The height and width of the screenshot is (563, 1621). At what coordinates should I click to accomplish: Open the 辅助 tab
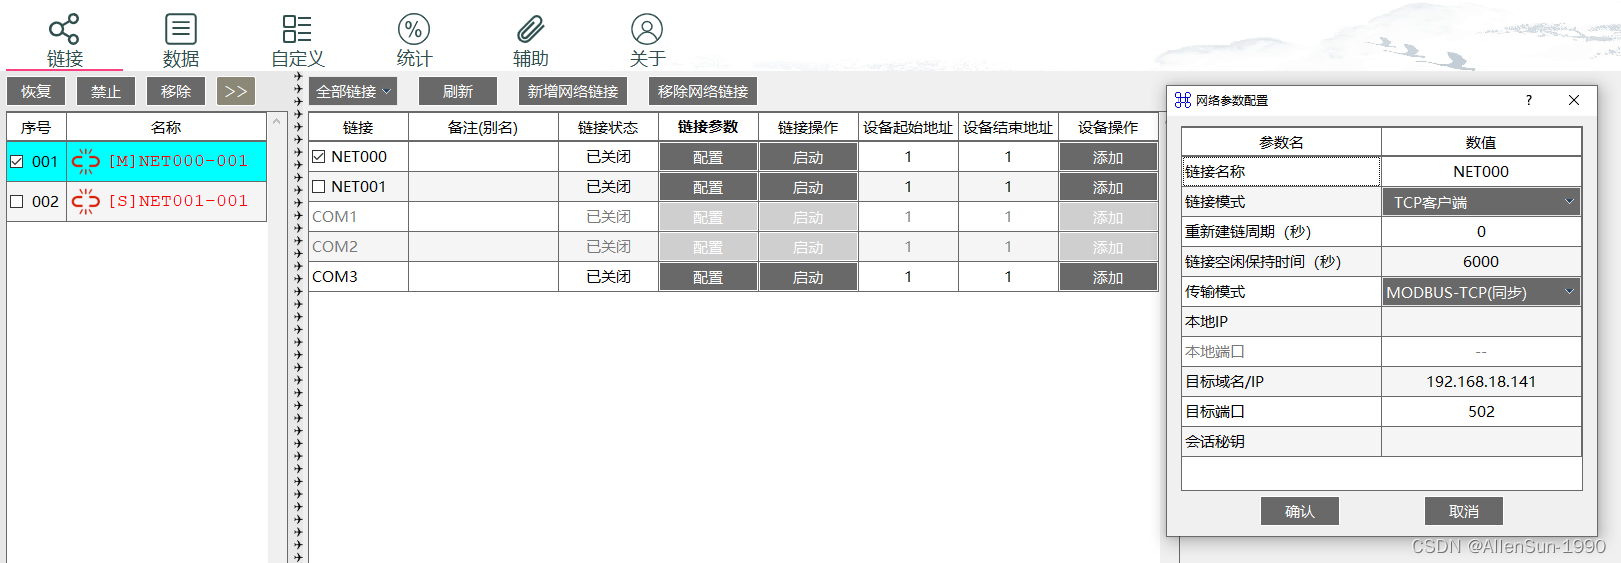pos(530,41)
